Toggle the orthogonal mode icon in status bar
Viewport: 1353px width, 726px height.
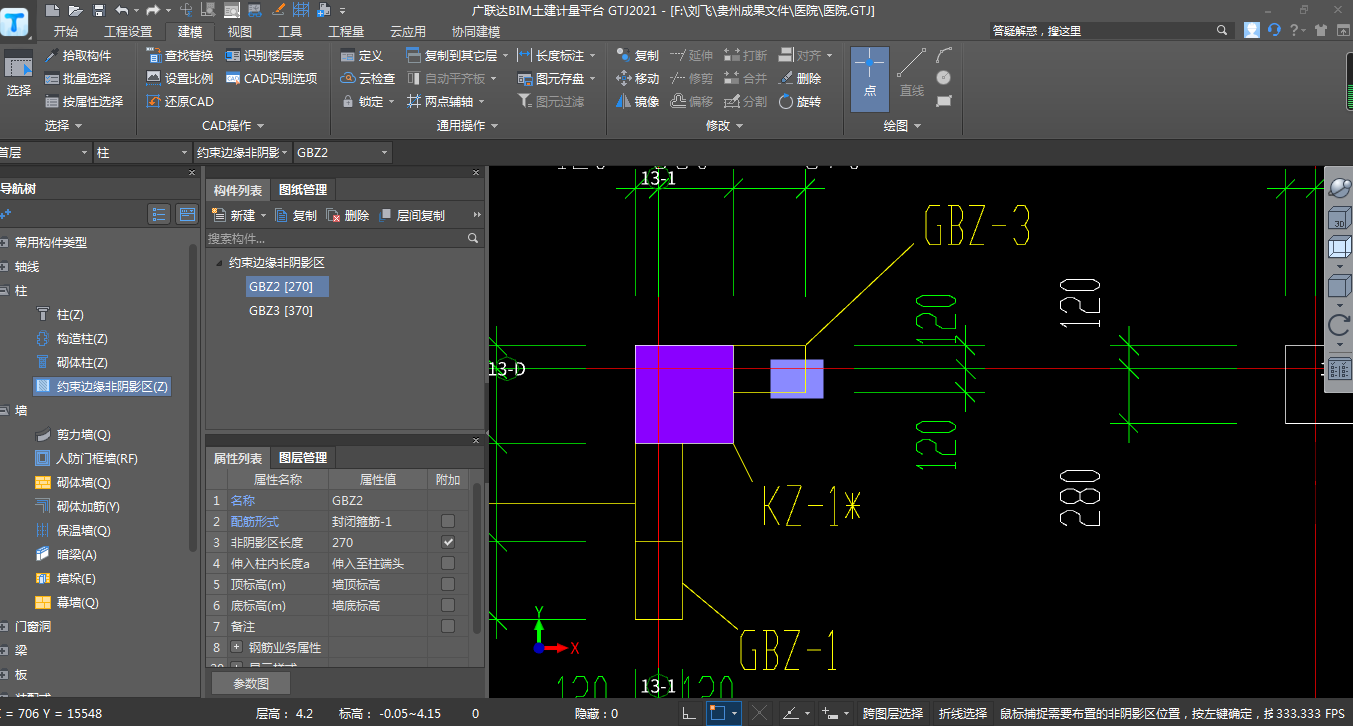coord(688,714)
